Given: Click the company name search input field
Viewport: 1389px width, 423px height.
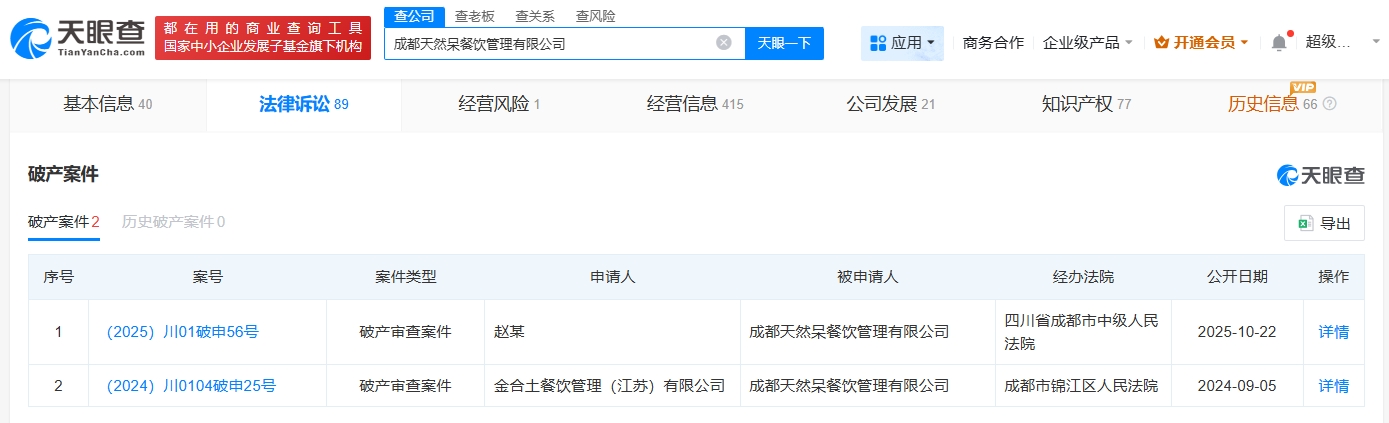Looking at the screenshot, I should (550, 43).
